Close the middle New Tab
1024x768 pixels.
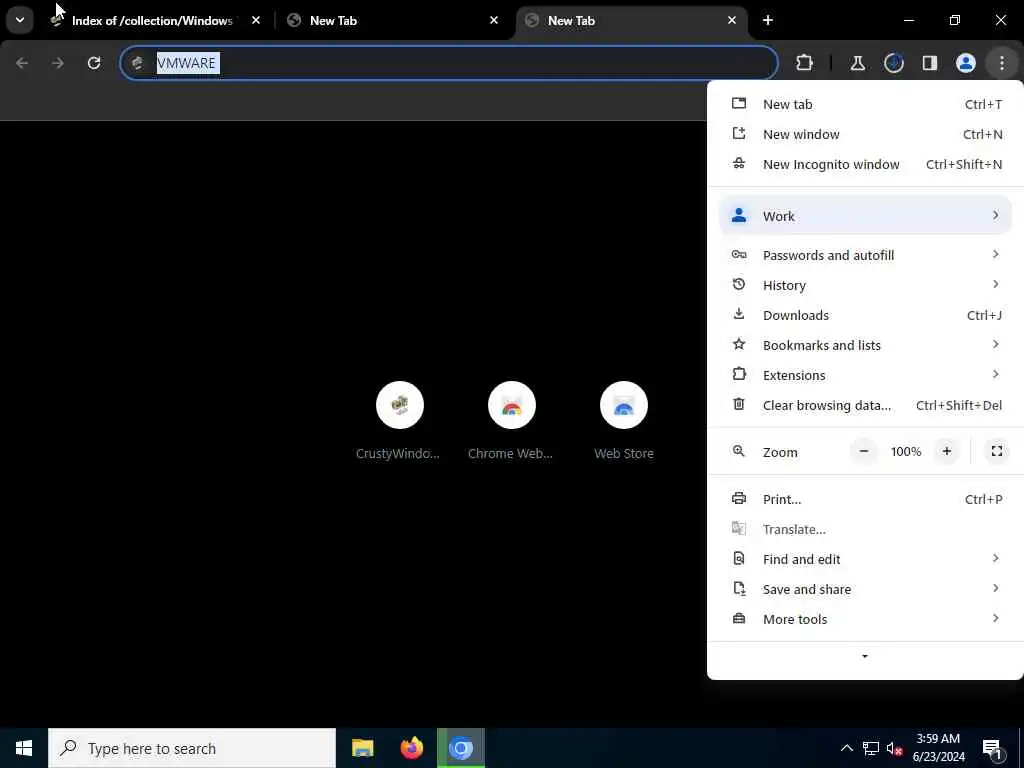494,20
